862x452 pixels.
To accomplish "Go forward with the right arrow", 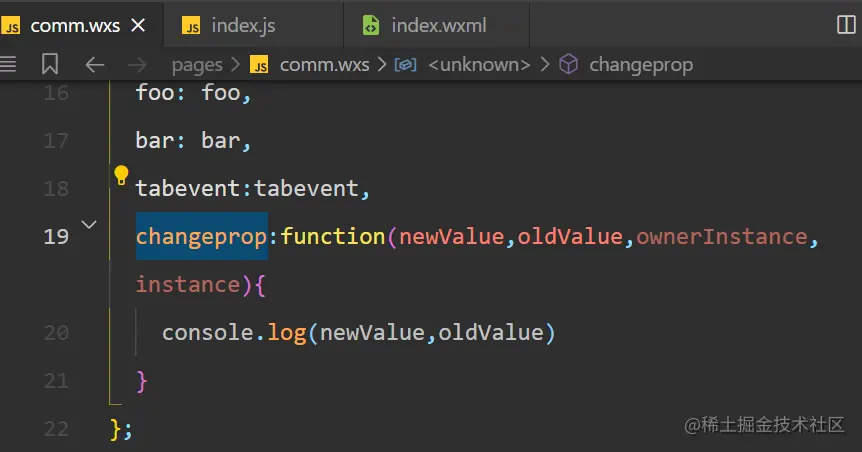I will (x=138, y=65).
